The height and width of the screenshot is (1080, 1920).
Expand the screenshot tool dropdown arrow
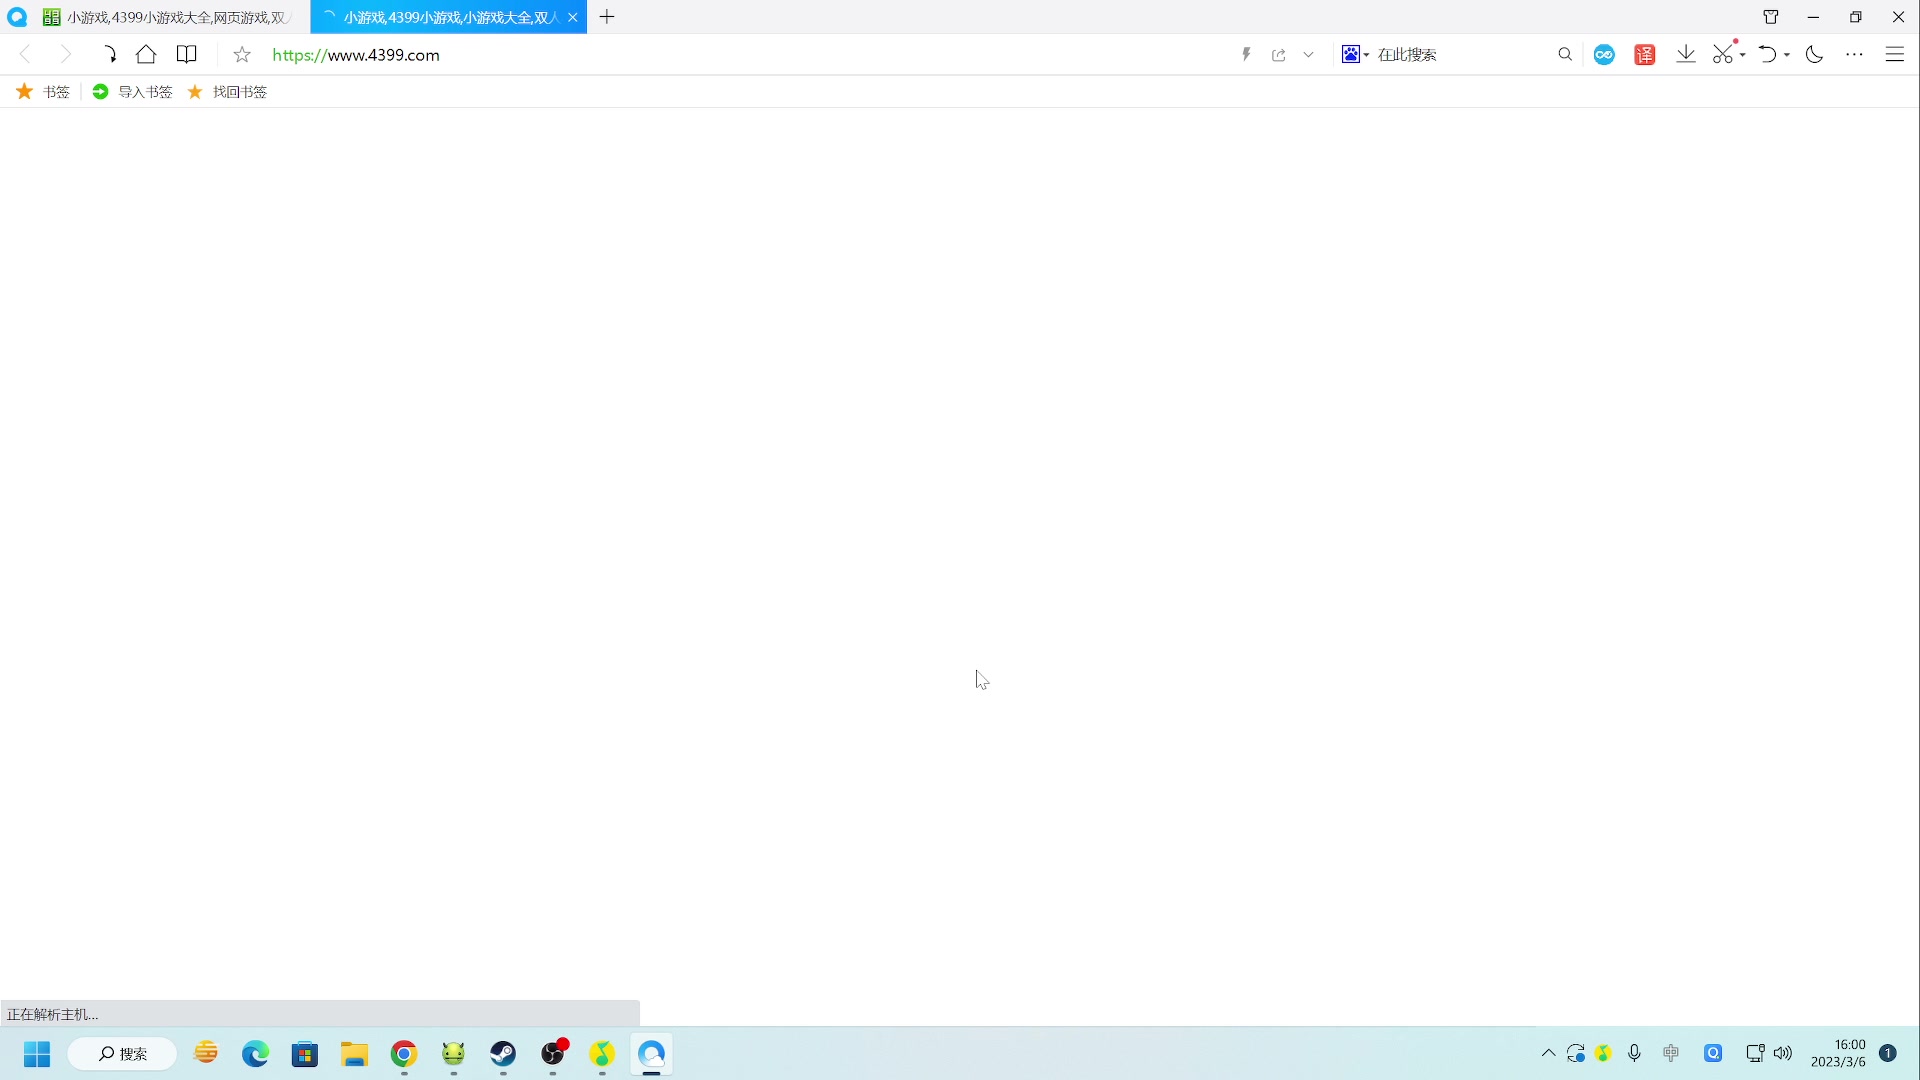1743,55
